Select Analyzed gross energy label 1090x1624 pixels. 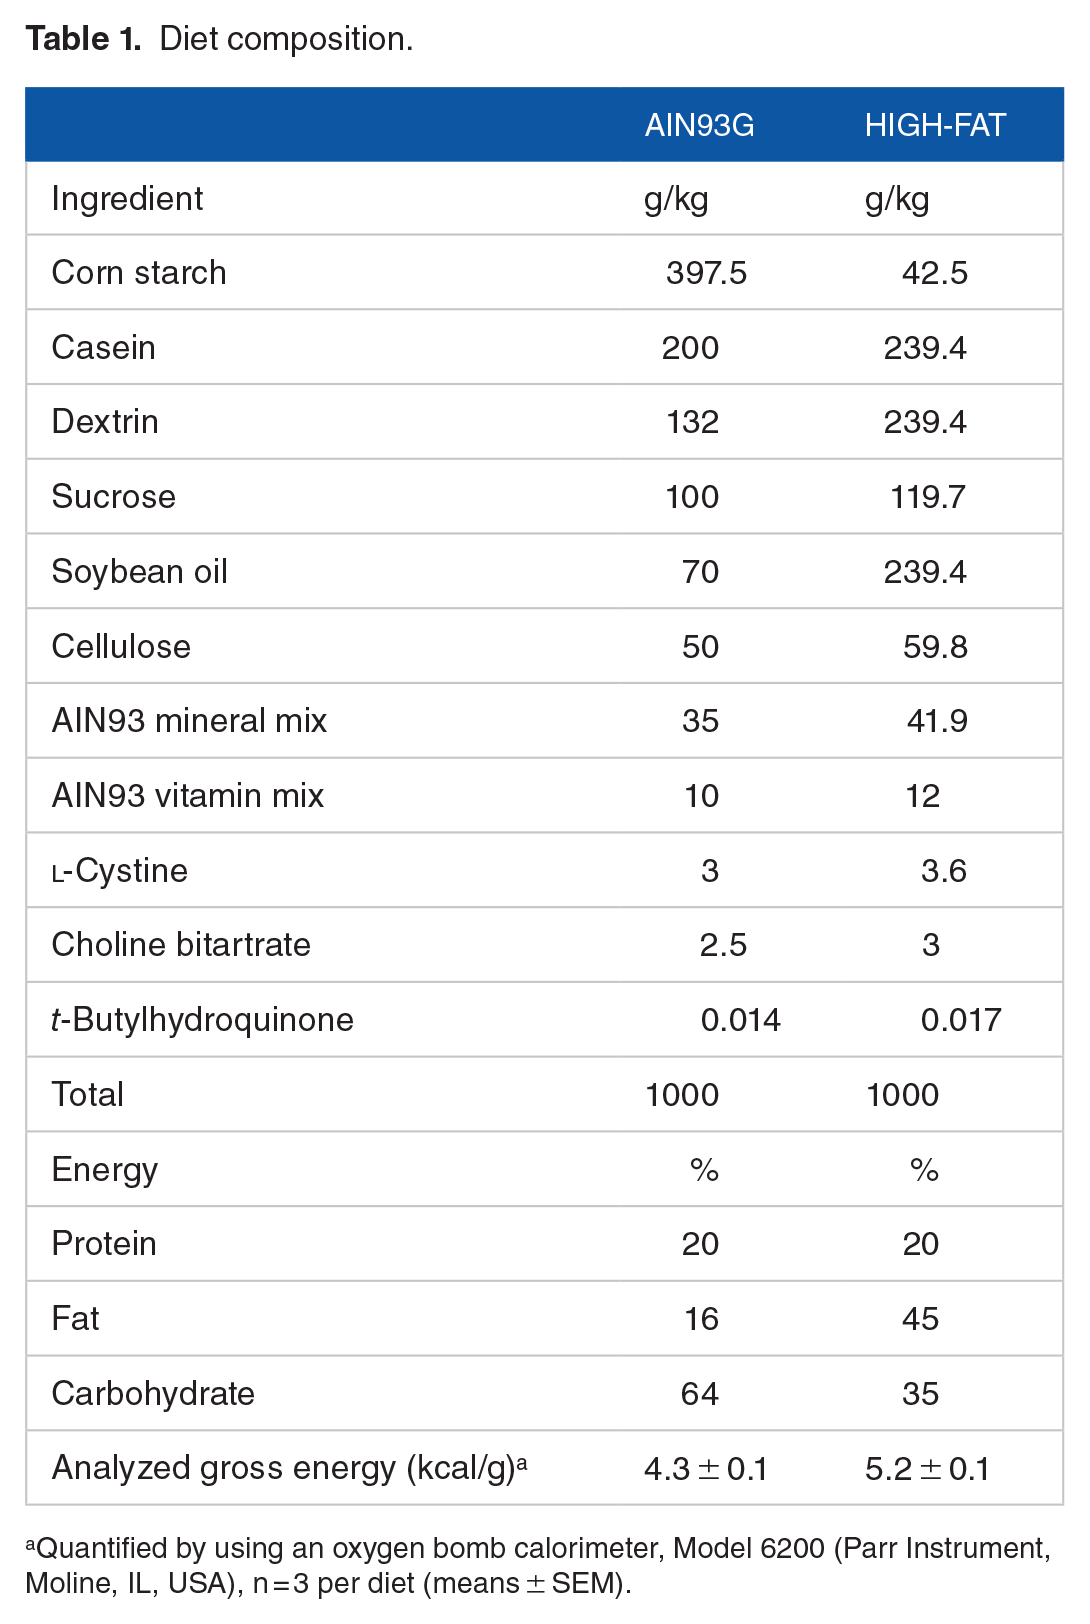(x=290, y=1468)
